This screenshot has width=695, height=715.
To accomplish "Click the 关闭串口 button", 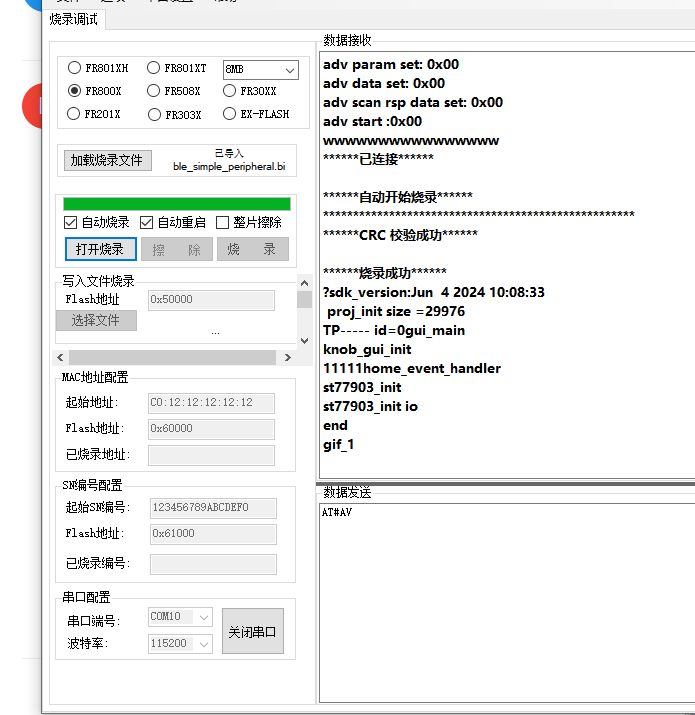I will [252, 632].
